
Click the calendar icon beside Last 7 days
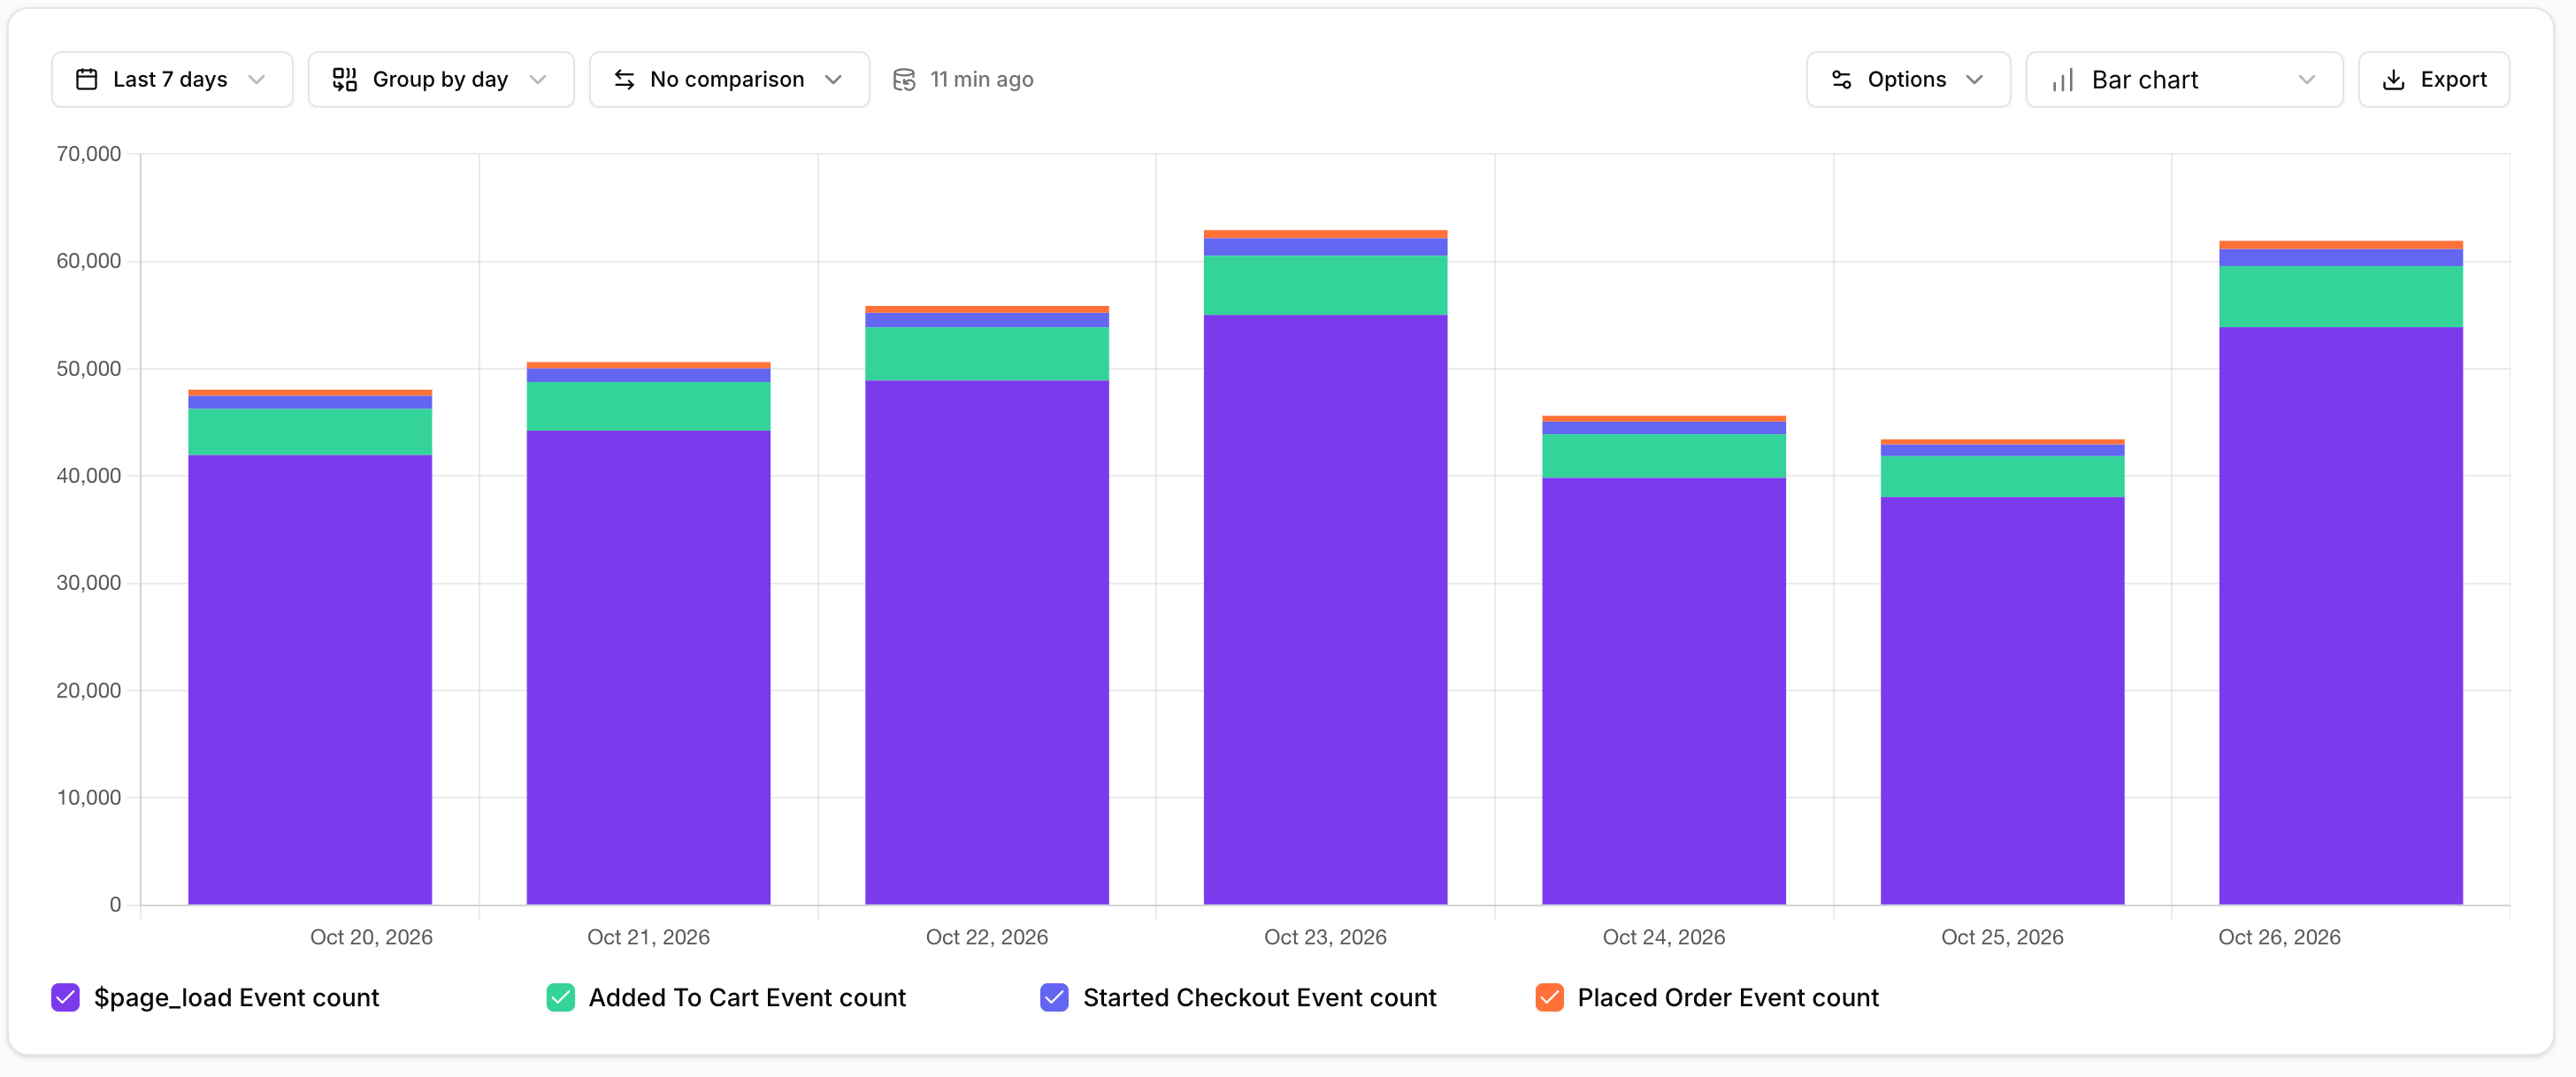pos(87,79)
